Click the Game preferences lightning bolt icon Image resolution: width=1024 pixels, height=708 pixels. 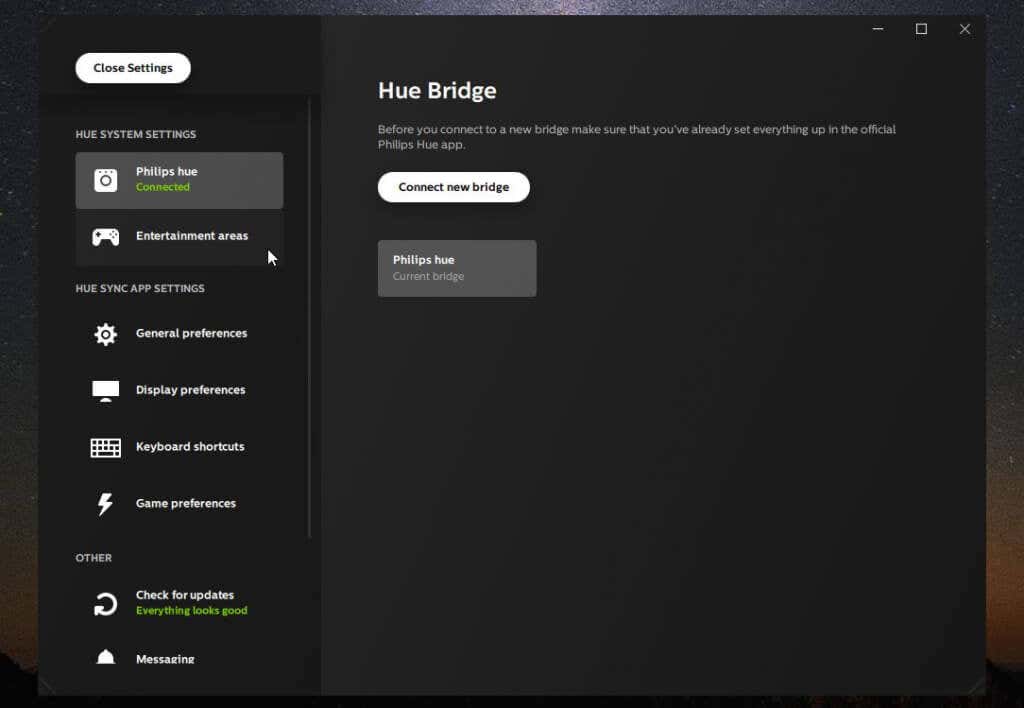tap(105, 503)
